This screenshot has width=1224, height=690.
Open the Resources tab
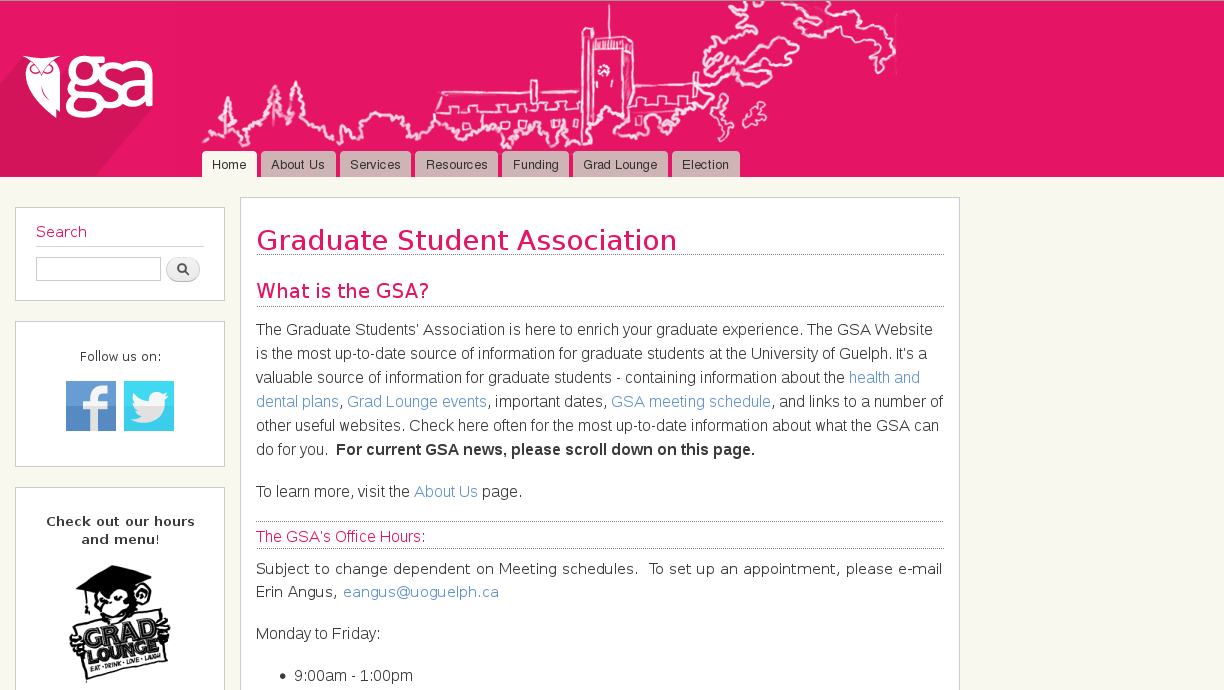457,165
